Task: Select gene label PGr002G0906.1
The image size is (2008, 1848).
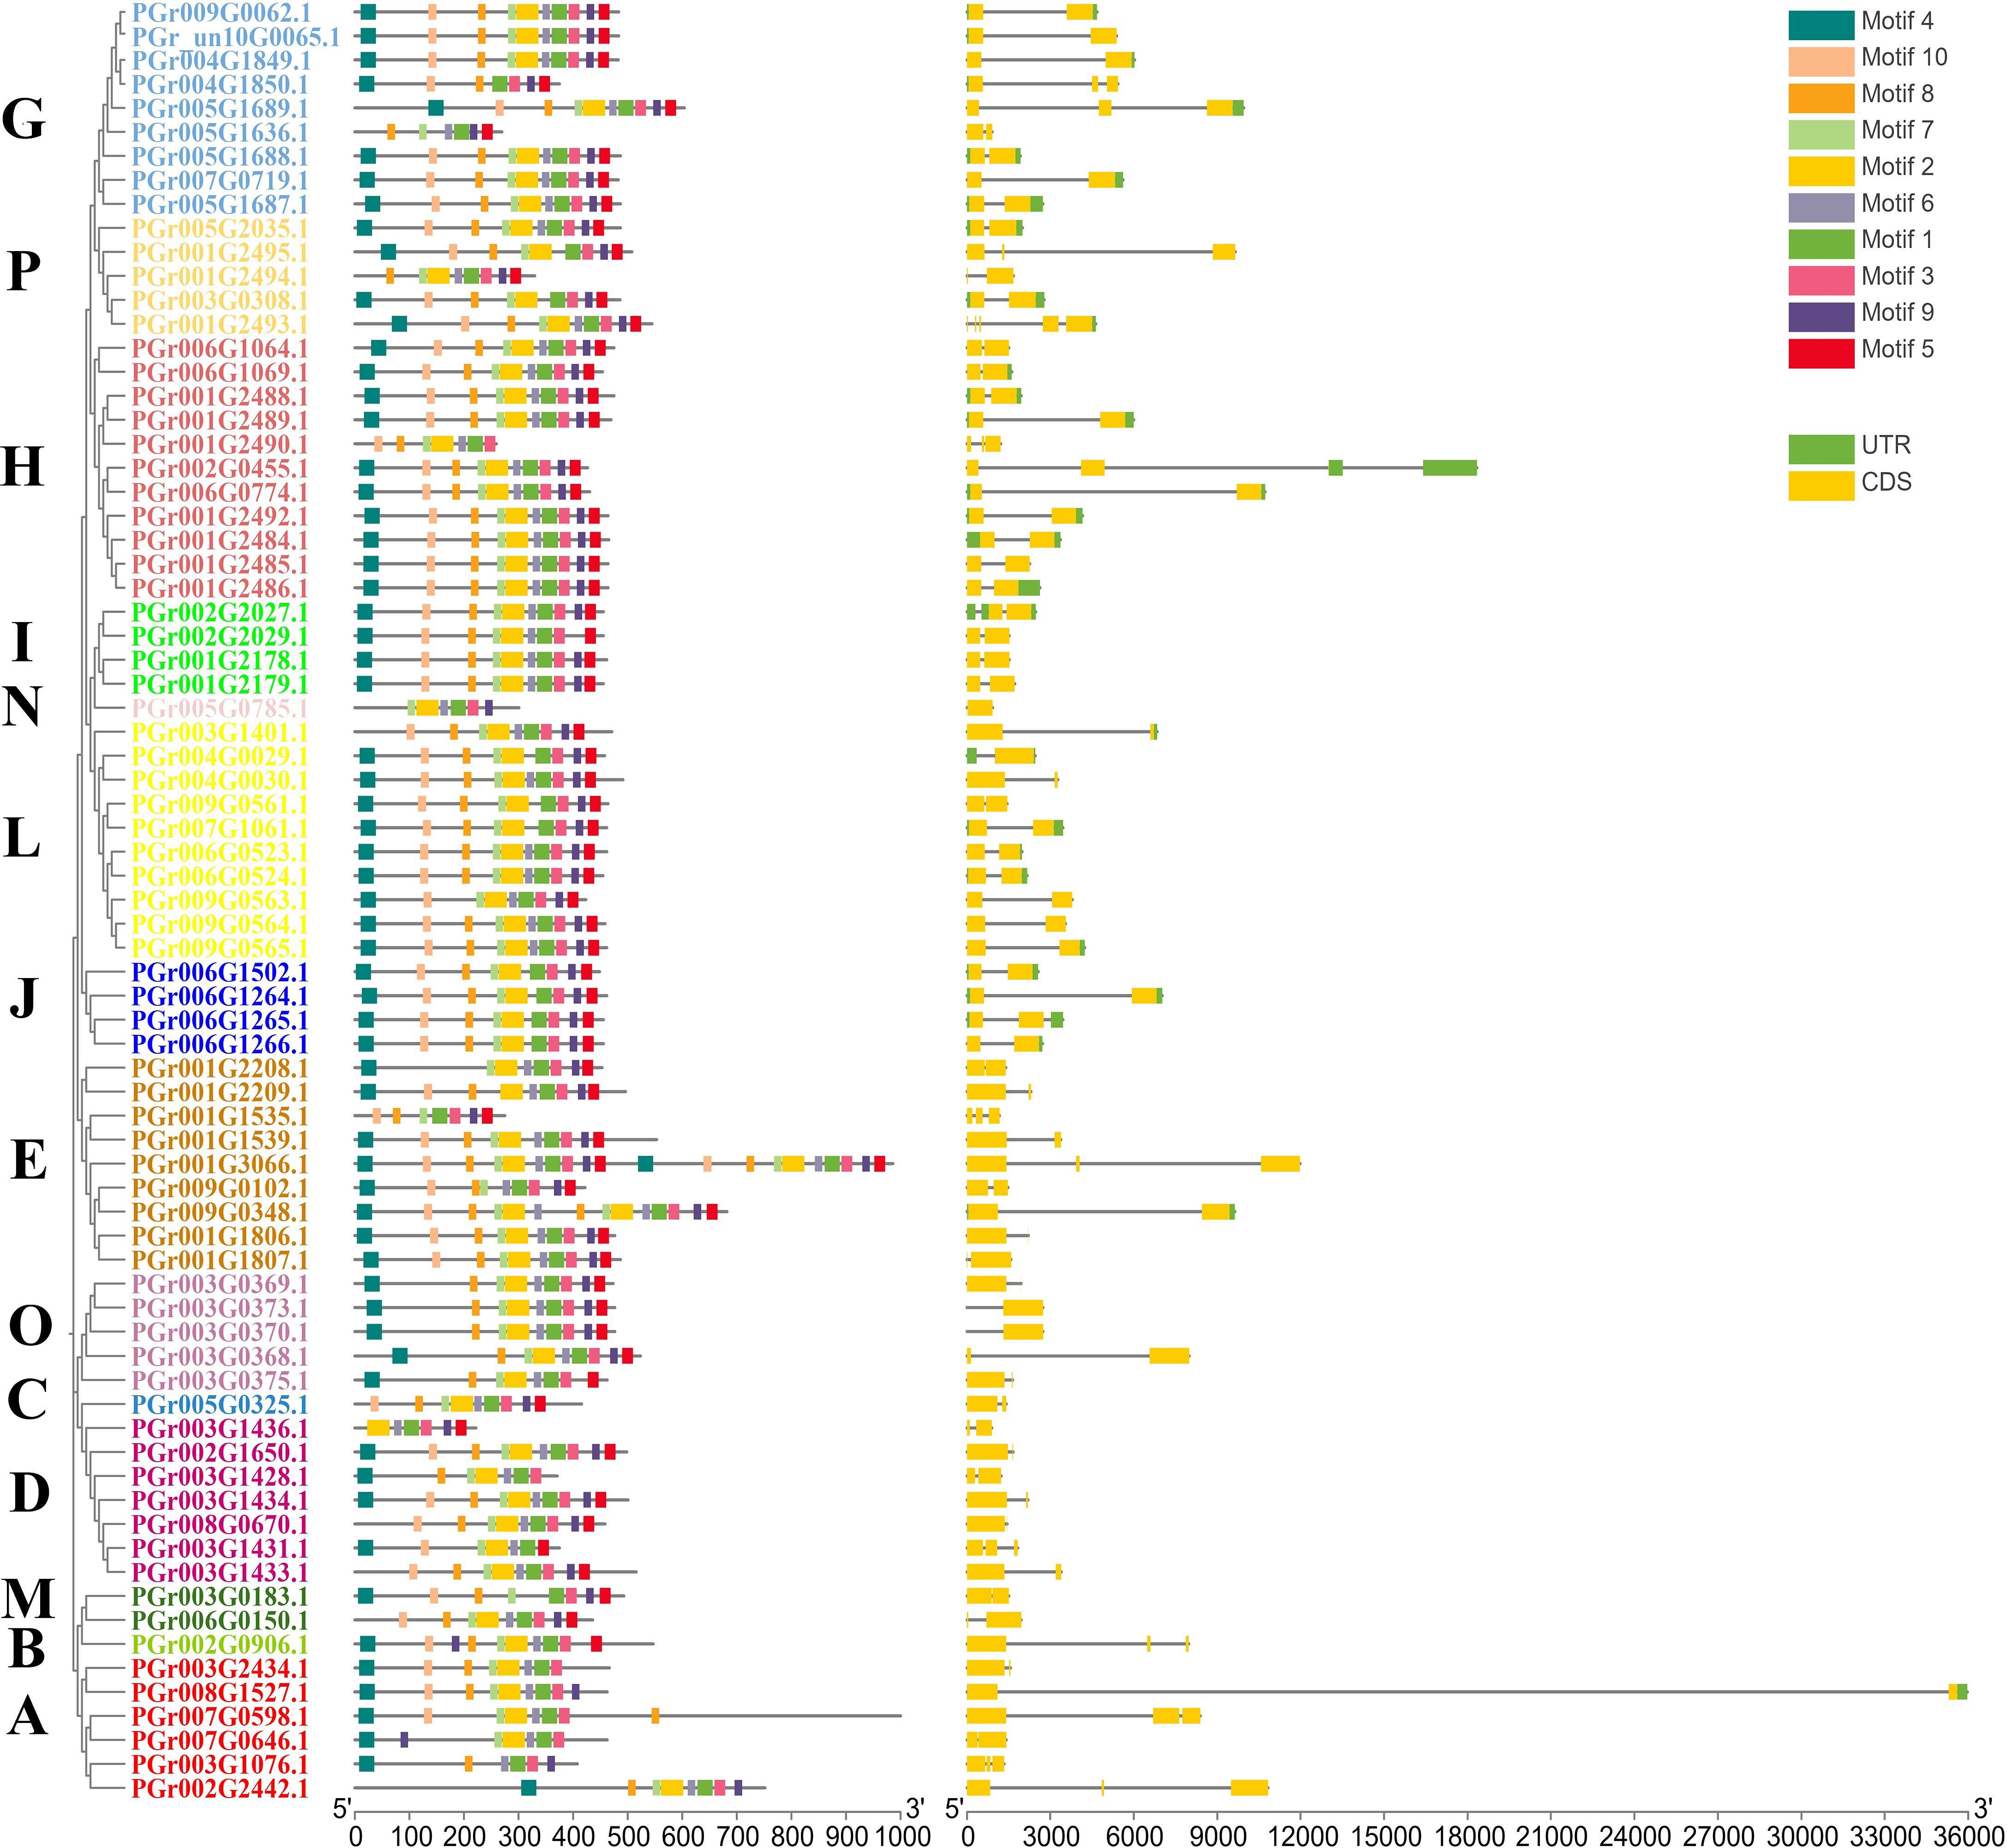Action: pyautogui.click(x=220, y=1645)
